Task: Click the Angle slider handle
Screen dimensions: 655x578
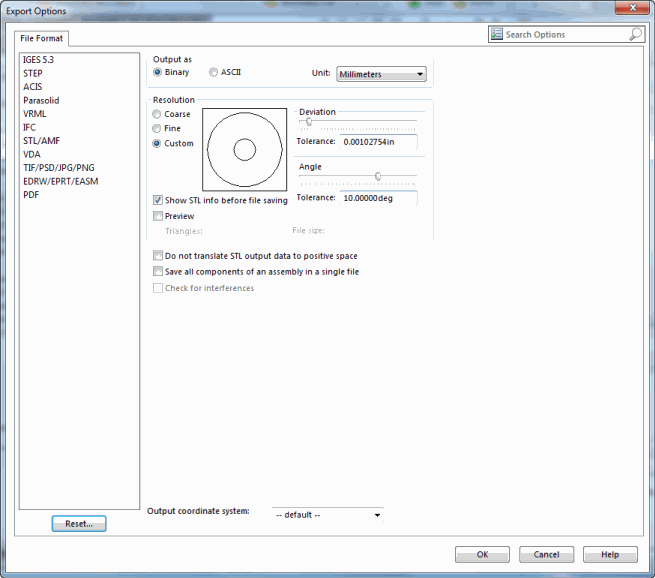Action: coord(378,176)
